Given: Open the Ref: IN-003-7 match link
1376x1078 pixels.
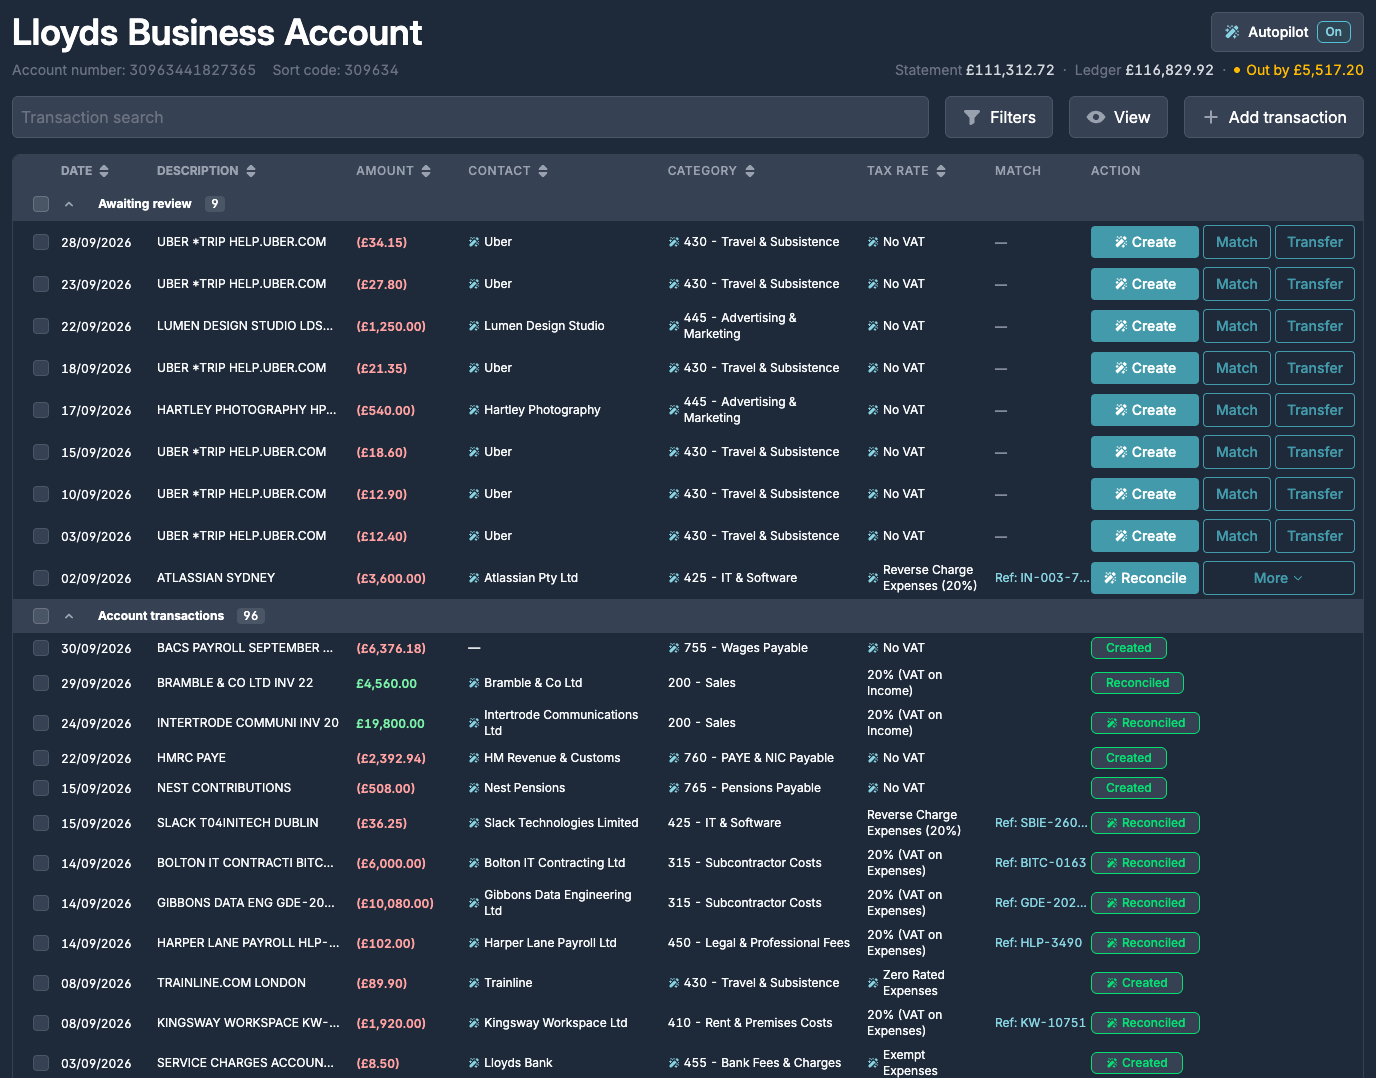Looking at the screenshot, I should (x=1042, y=578).
